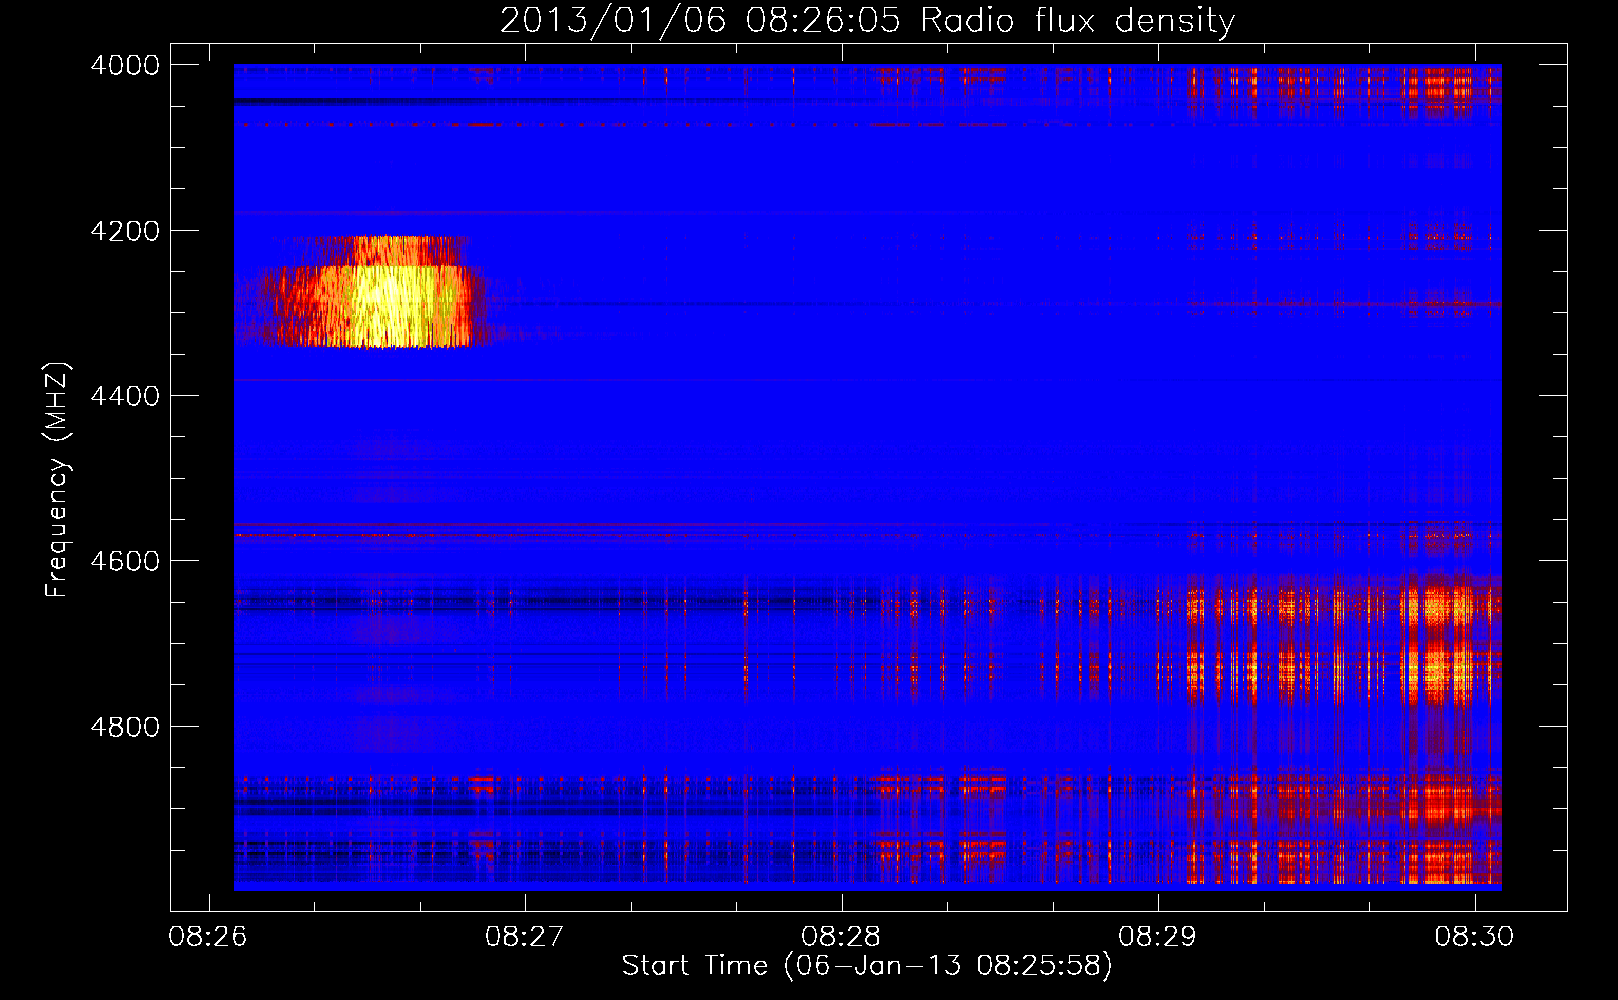Viewport: 1618px width, 1000px height.
Task: Click the 'Frequency (MHZ)' axis label
Action: (58, 480)
